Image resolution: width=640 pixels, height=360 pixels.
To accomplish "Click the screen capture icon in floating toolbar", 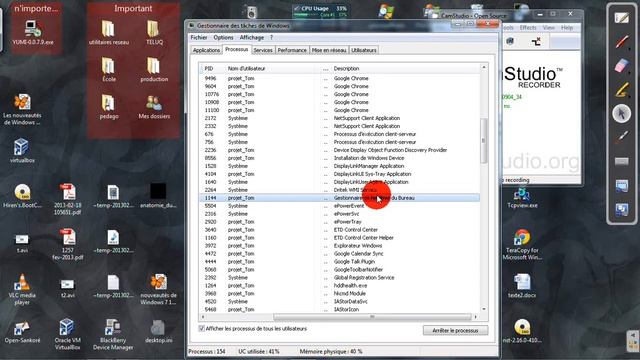I will pyautogui.click(x=622, y=186).
